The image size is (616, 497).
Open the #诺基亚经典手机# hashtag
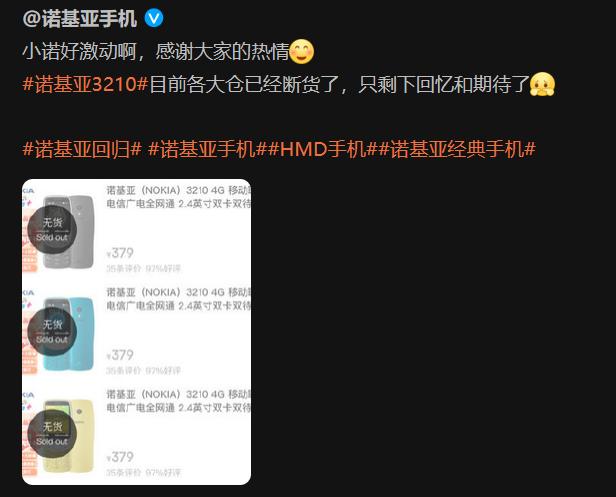tap(457, 149)
